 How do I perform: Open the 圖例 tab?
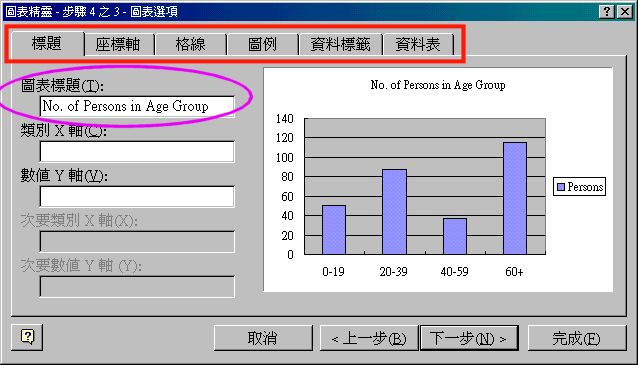pyautogui.click(x=262, y=44)
